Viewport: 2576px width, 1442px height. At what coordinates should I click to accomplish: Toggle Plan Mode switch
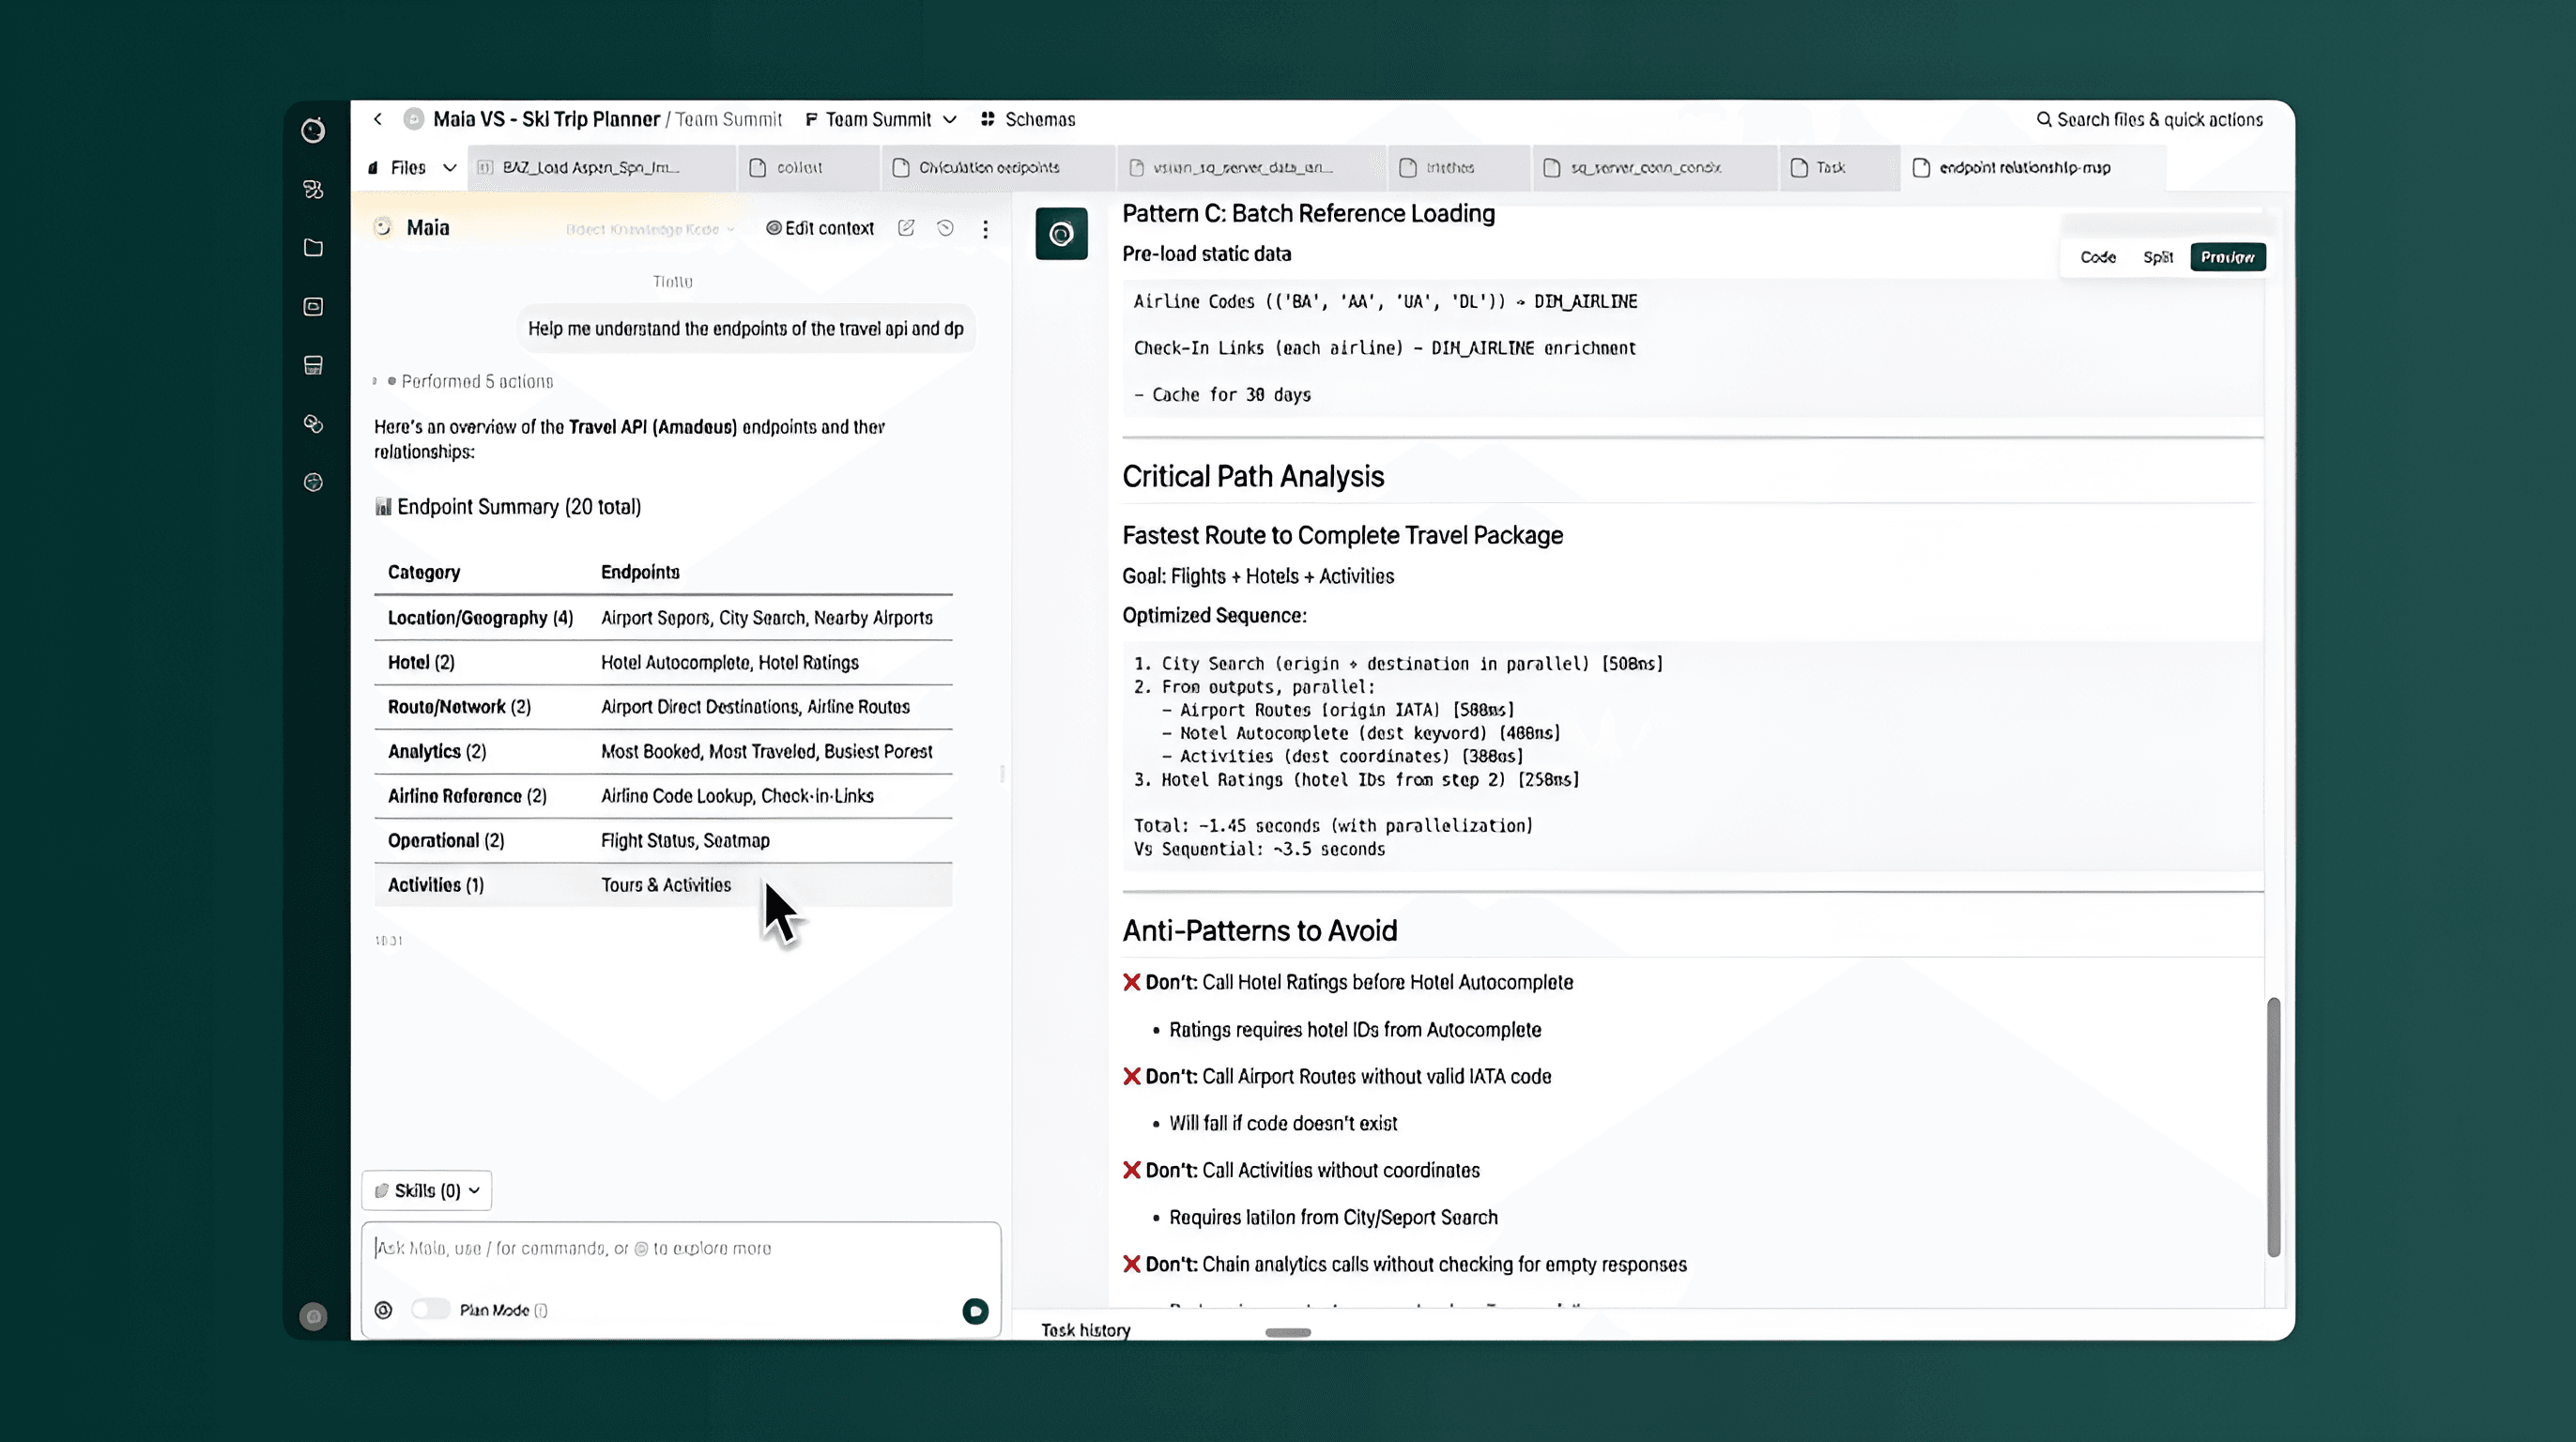(431, 1310)
